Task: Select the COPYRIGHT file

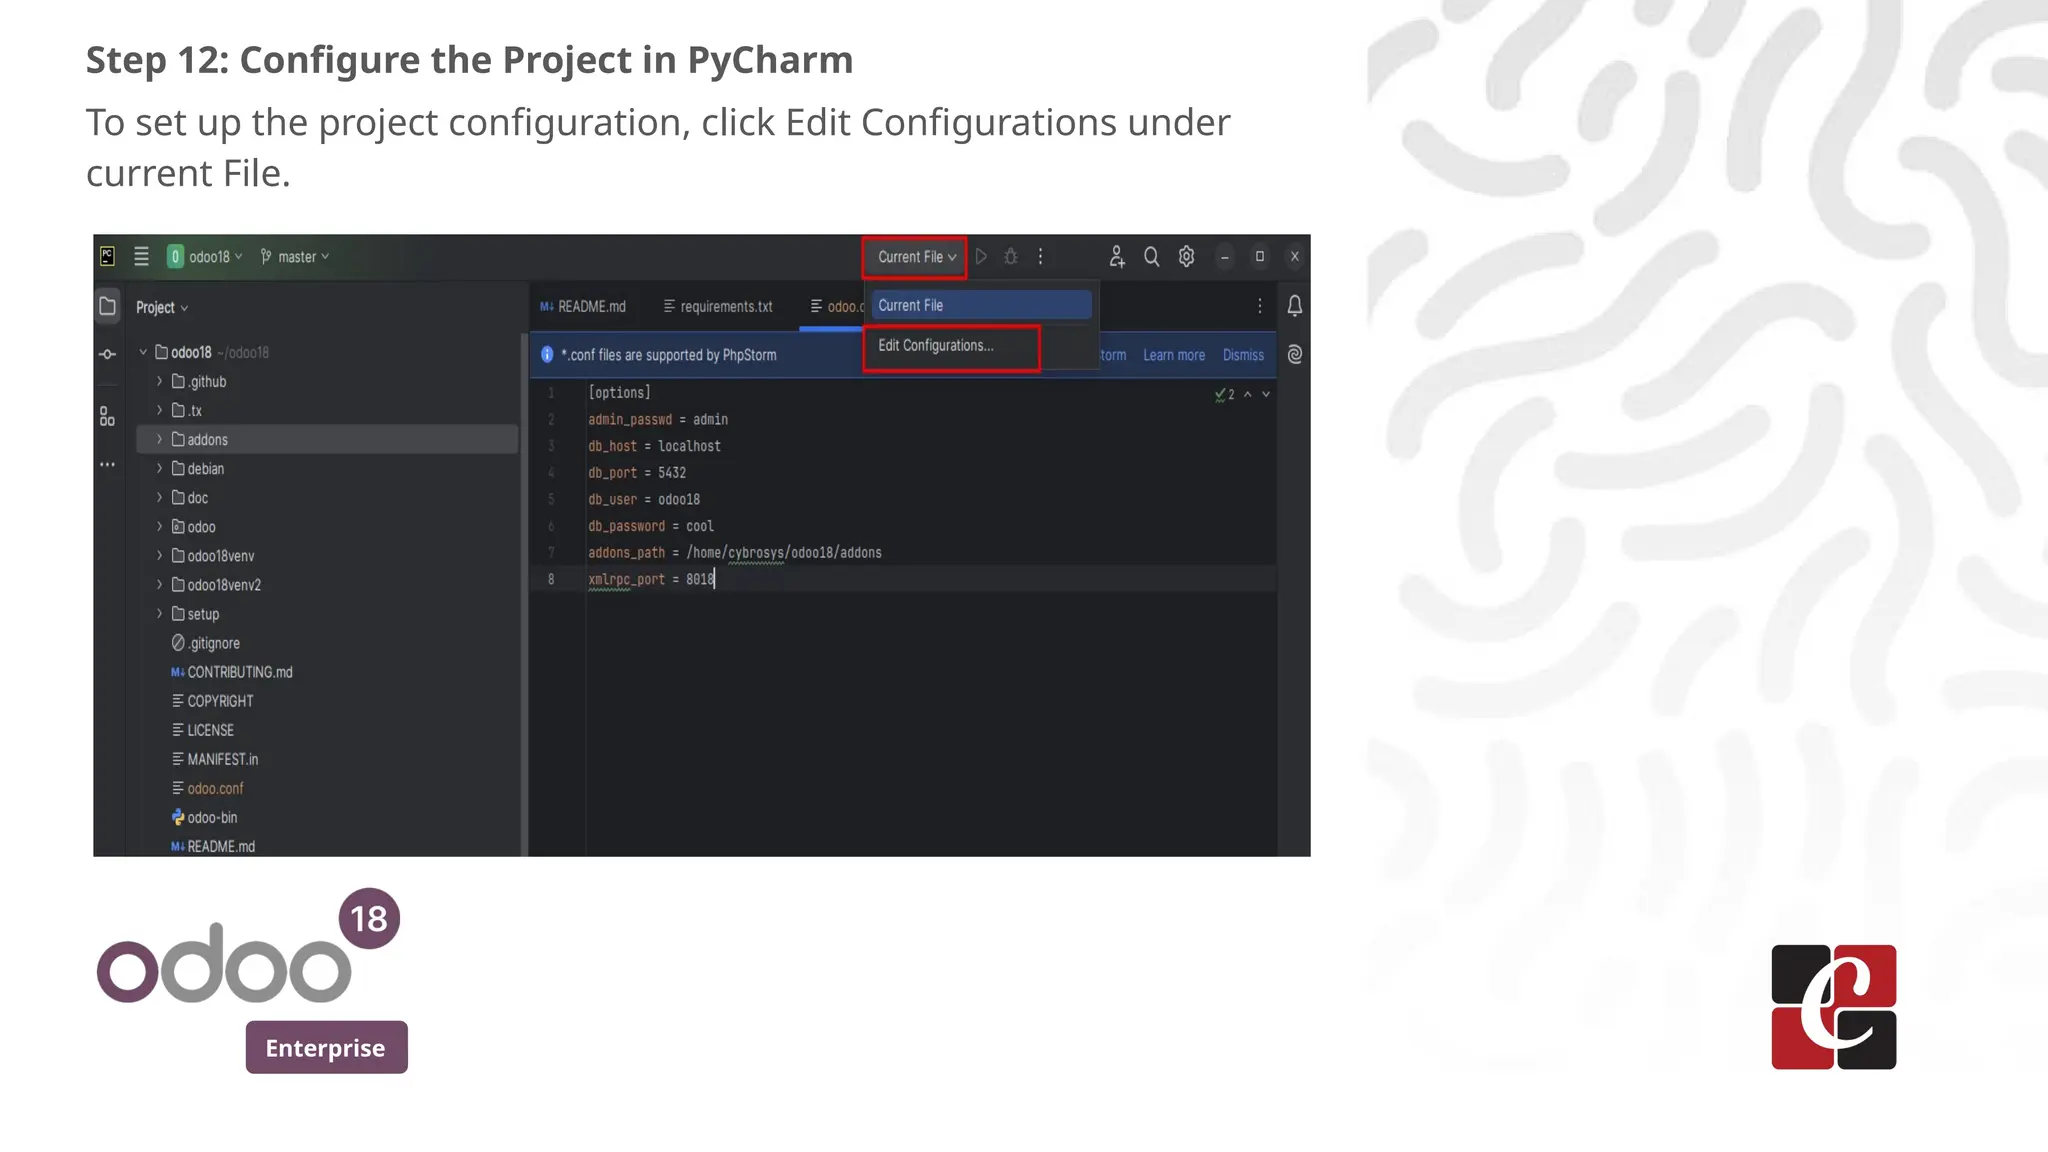Action: coord(212,701)
